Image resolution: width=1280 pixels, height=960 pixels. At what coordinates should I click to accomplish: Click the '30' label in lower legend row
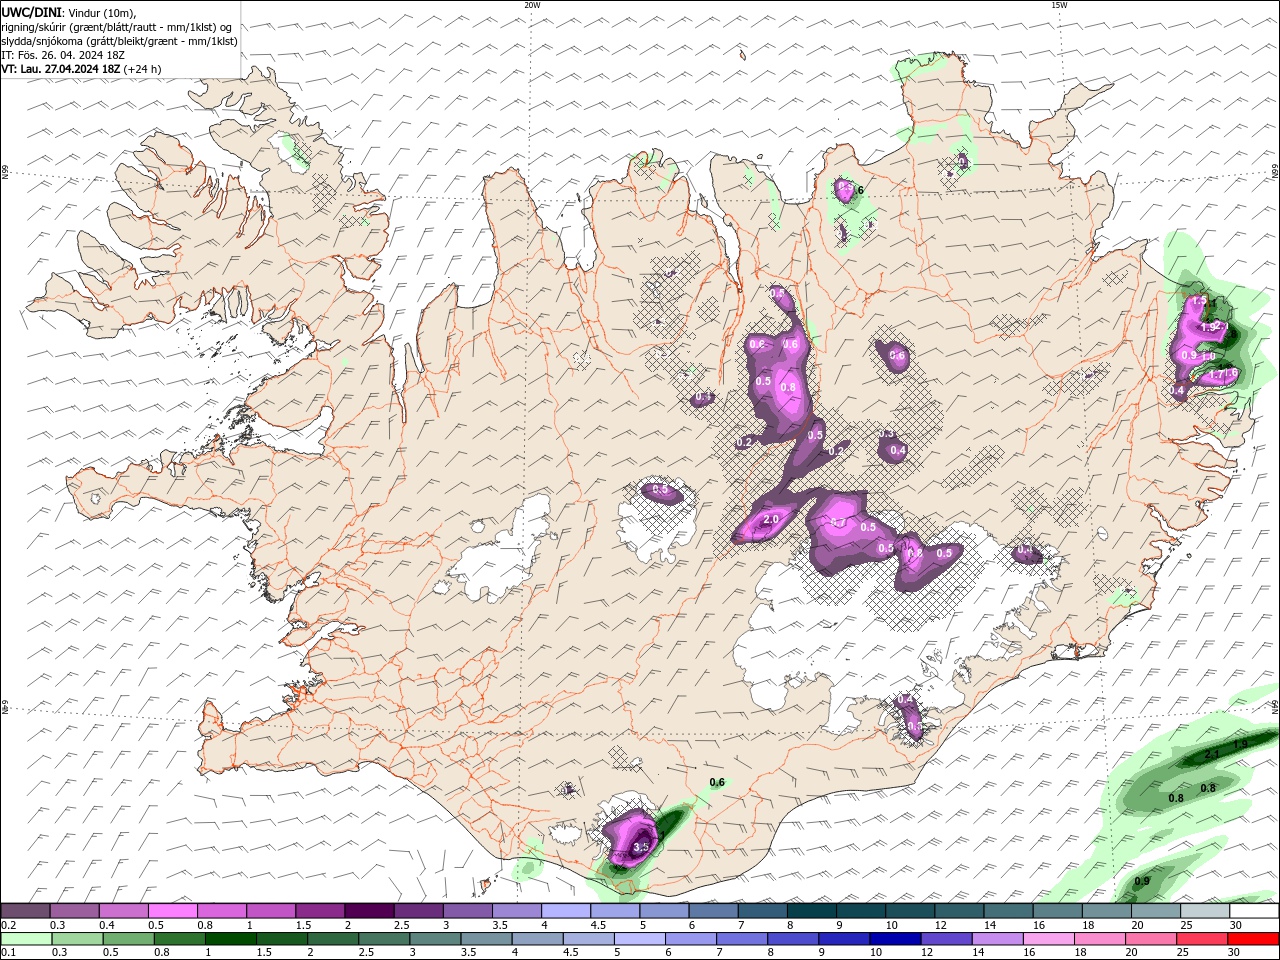[x=1236, y=953]
